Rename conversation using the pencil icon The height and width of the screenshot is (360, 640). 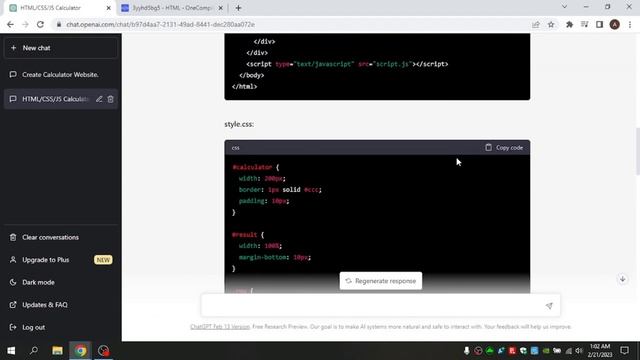tap(99, 99)
